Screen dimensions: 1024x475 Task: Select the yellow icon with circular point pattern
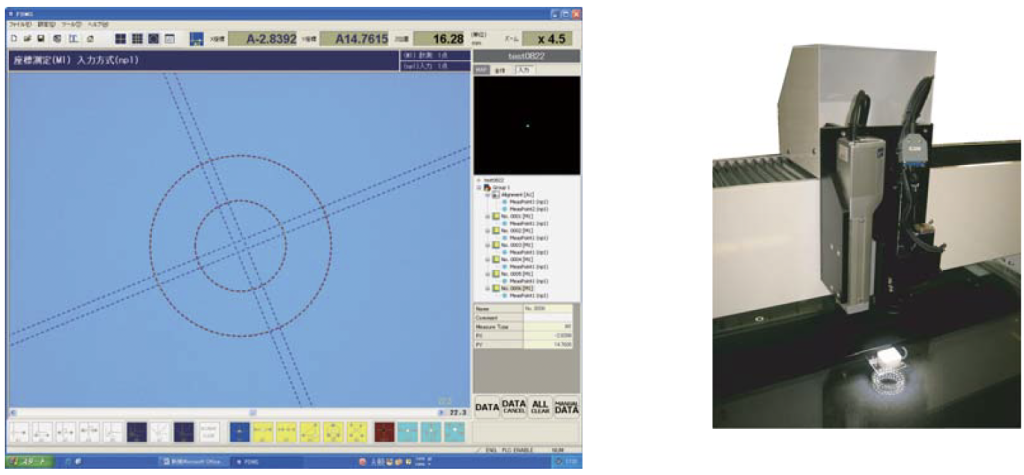coord(333,432)
